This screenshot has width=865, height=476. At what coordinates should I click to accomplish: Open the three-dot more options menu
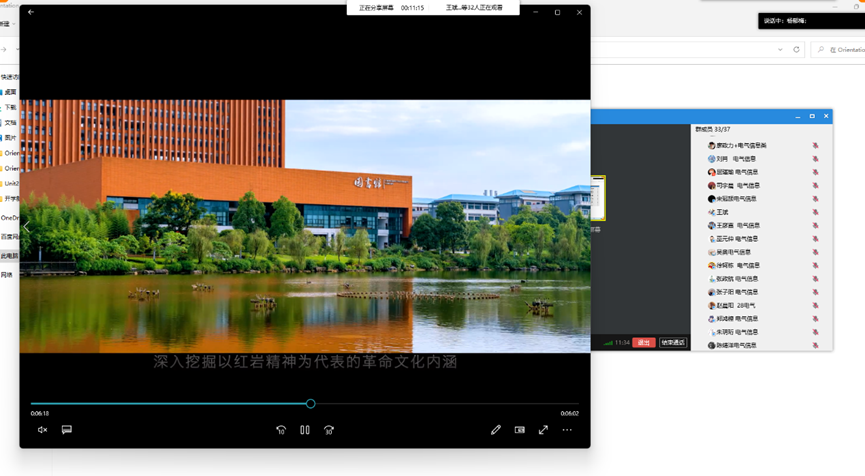(567, 430)
